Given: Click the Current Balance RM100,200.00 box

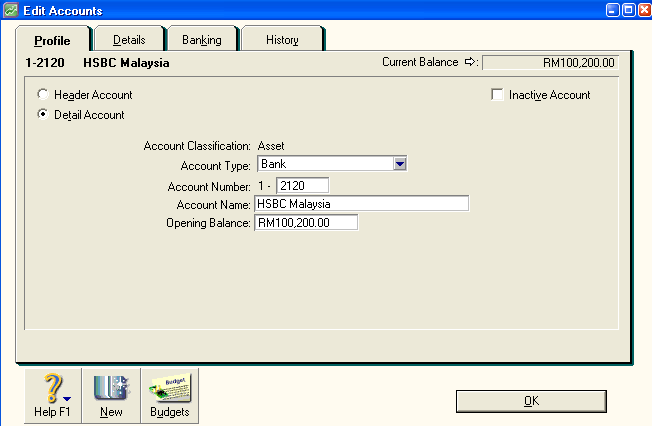Looking at the screenshot, I should [551, 62].
